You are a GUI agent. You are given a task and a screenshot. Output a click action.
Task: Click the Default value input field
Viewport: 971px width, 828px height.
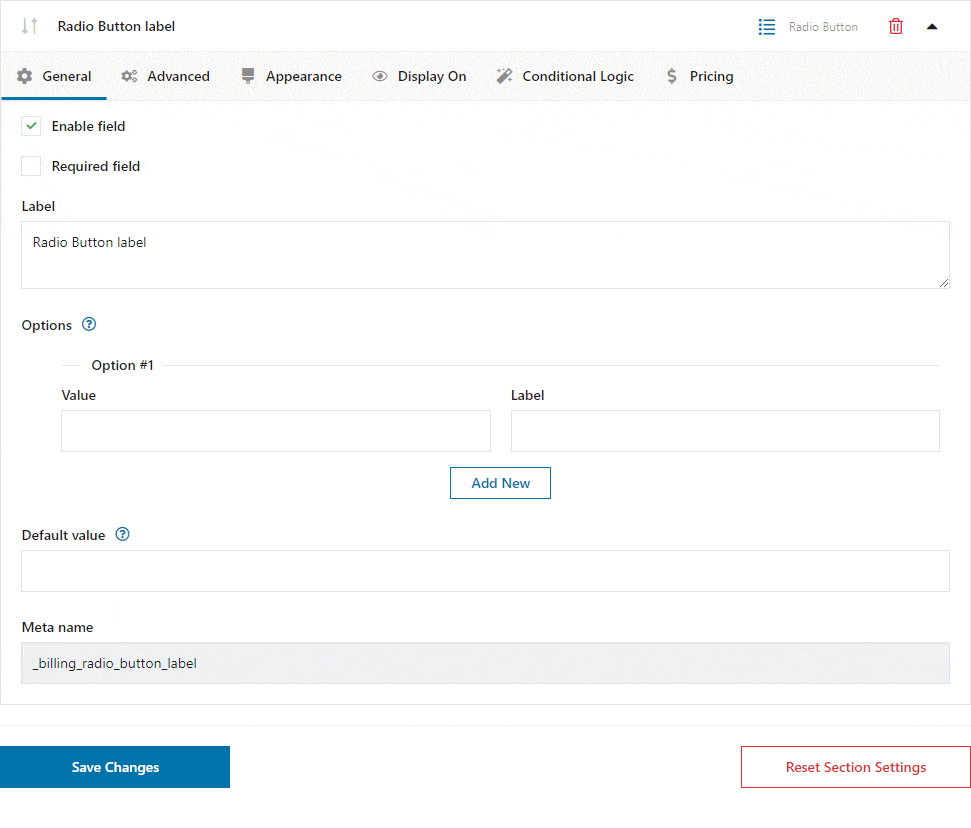(x=485, y=571)
